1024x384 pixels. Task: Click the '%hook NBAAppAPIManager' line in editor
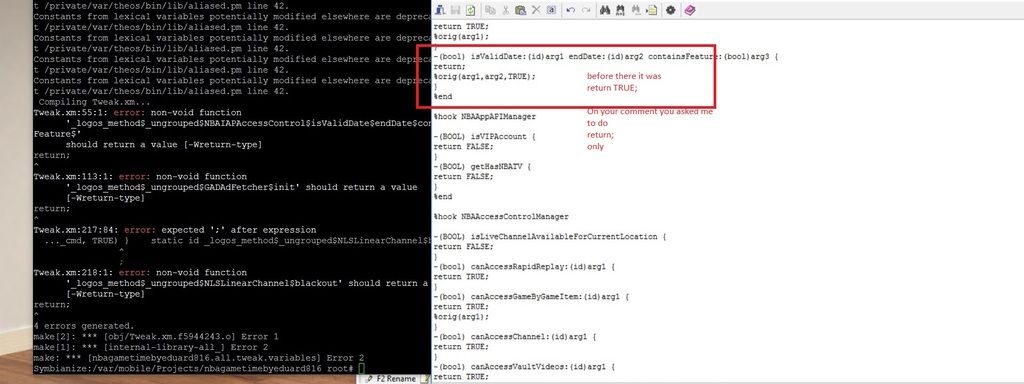(485, 117)
